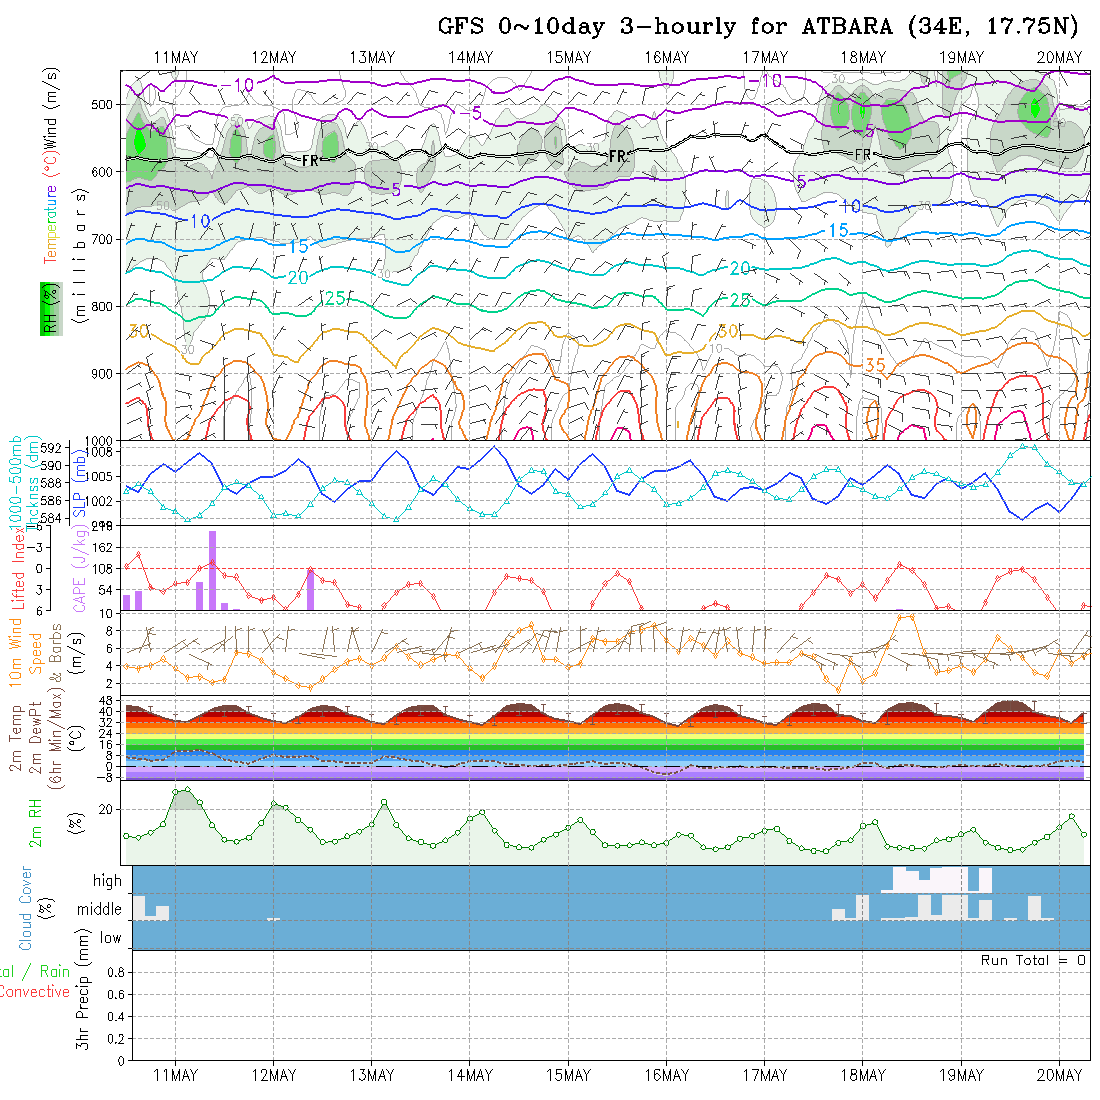The image size is (1100, 1100).
Task: Select 15MAY on the top date axis
Action: coord(569,57)
